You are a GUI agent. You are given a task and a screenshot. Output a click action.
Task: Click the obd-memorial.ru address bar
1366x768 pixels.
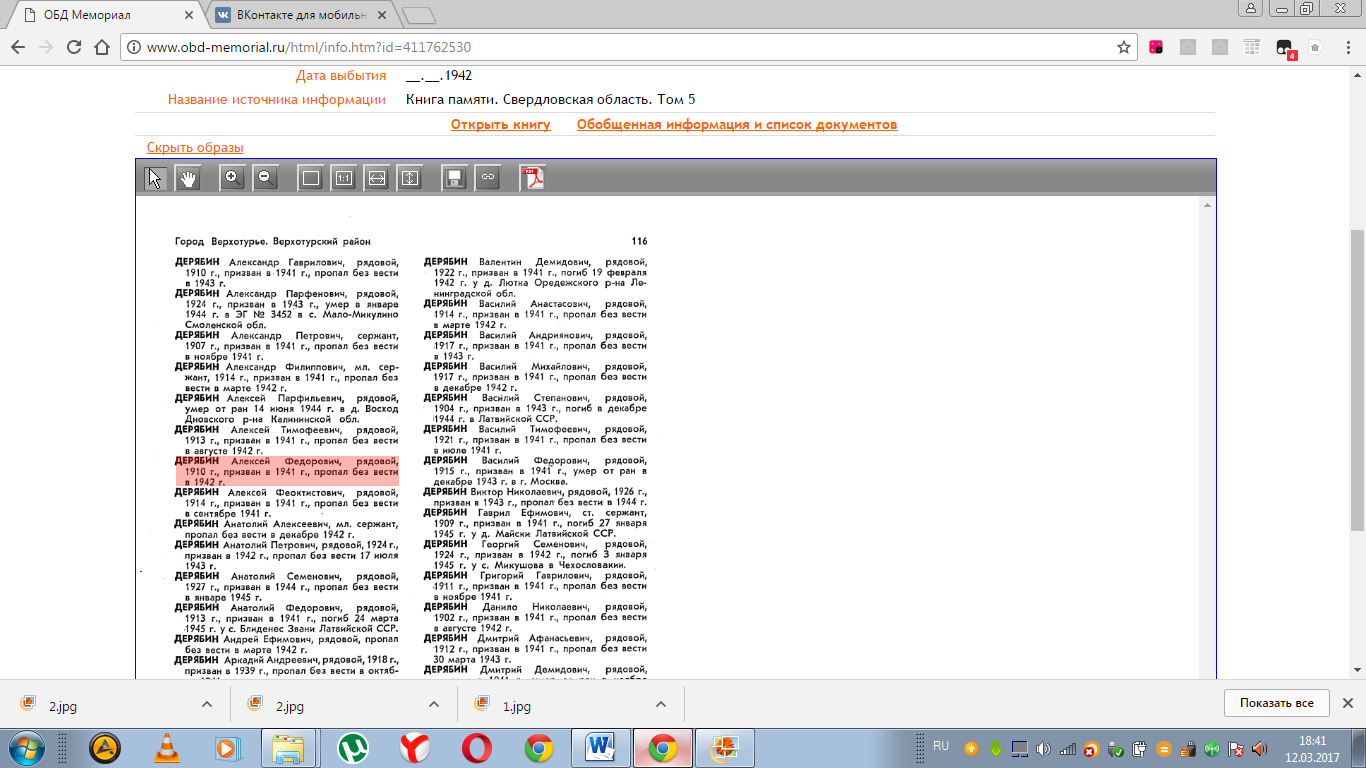pyautogui.click(x=620, y=47)
